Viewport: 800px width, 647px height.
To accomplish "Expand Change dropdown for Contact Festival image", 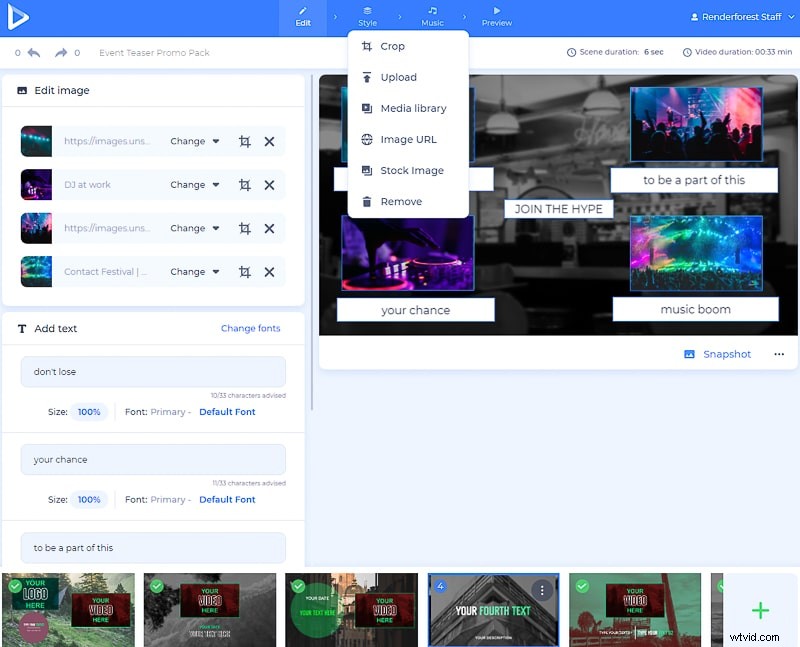I will click(x=194, y=272).
